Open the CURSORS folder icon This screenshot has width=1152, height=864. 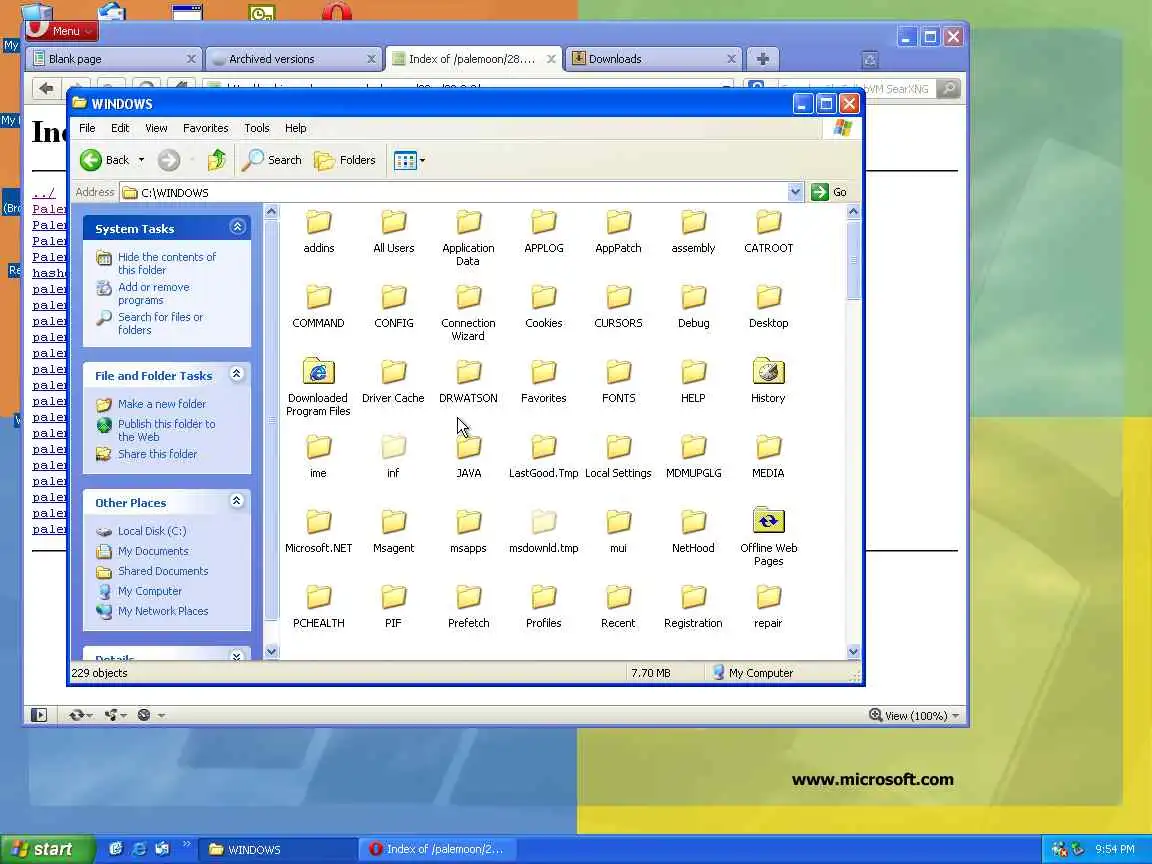click(x=619, y=298)
